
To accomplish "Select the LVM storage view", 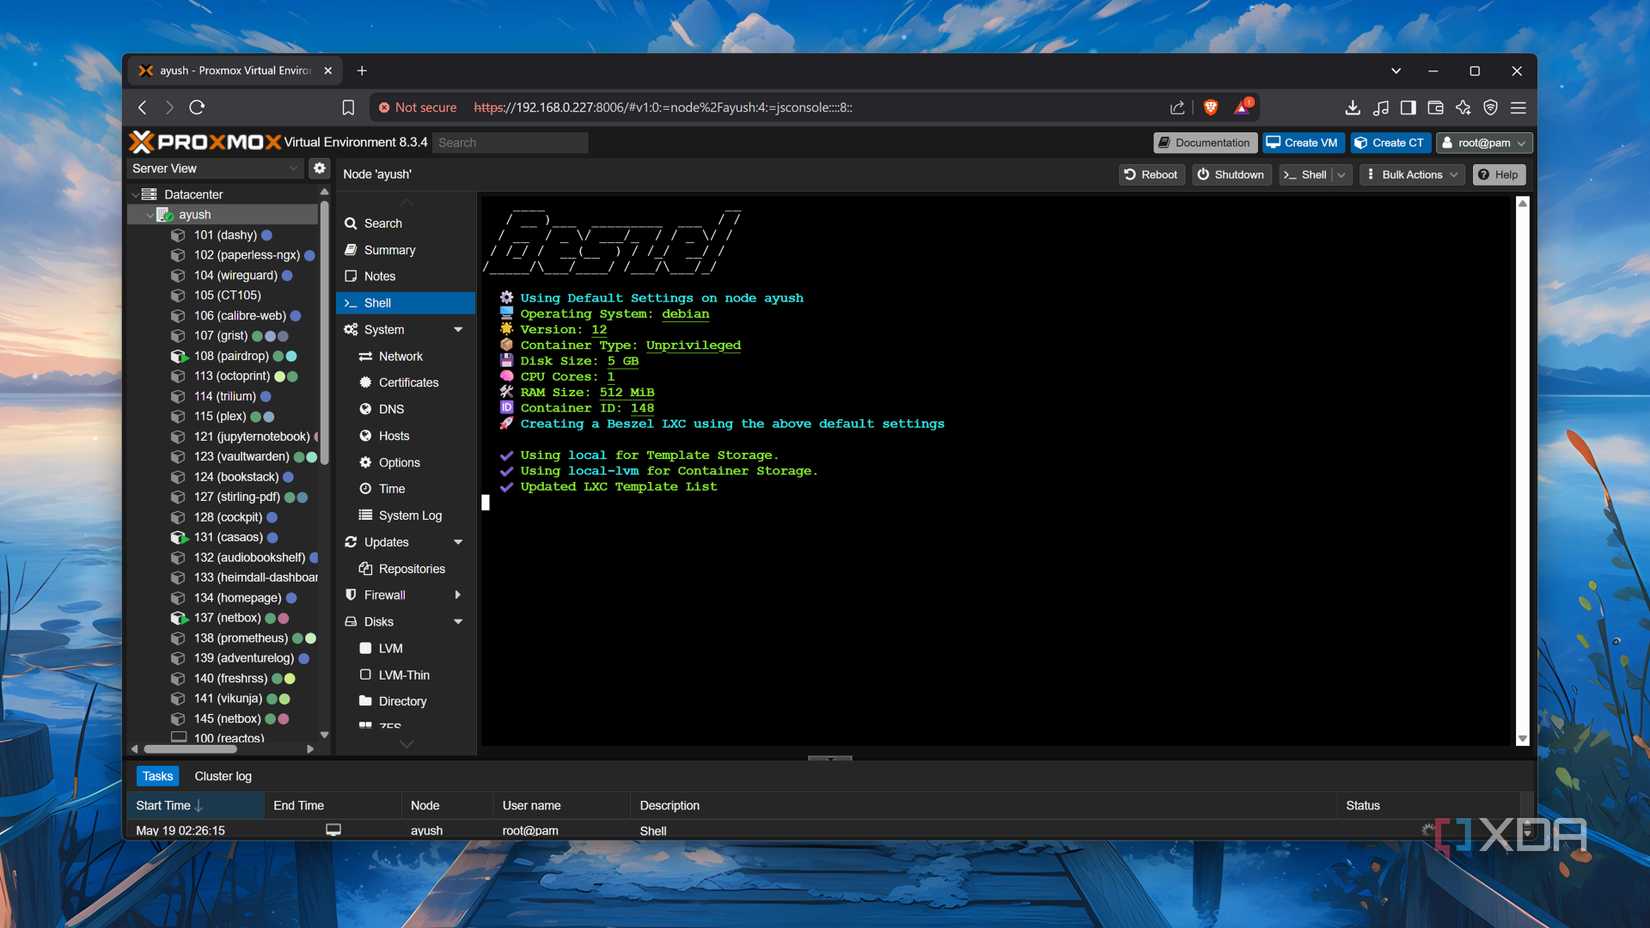I will [390, 648].
